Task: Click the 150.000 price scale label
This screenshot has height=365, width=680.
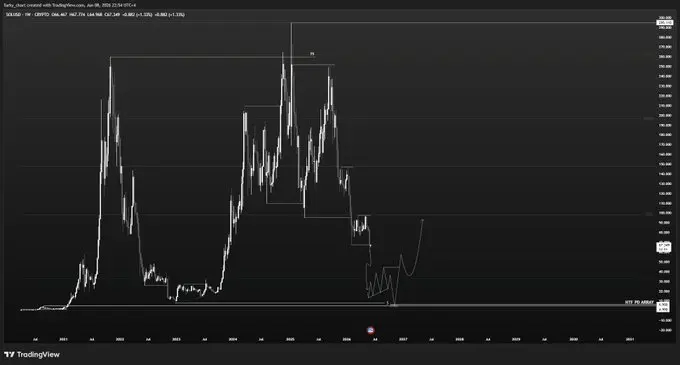Action: pyautogui.click(x=665, y=164)
